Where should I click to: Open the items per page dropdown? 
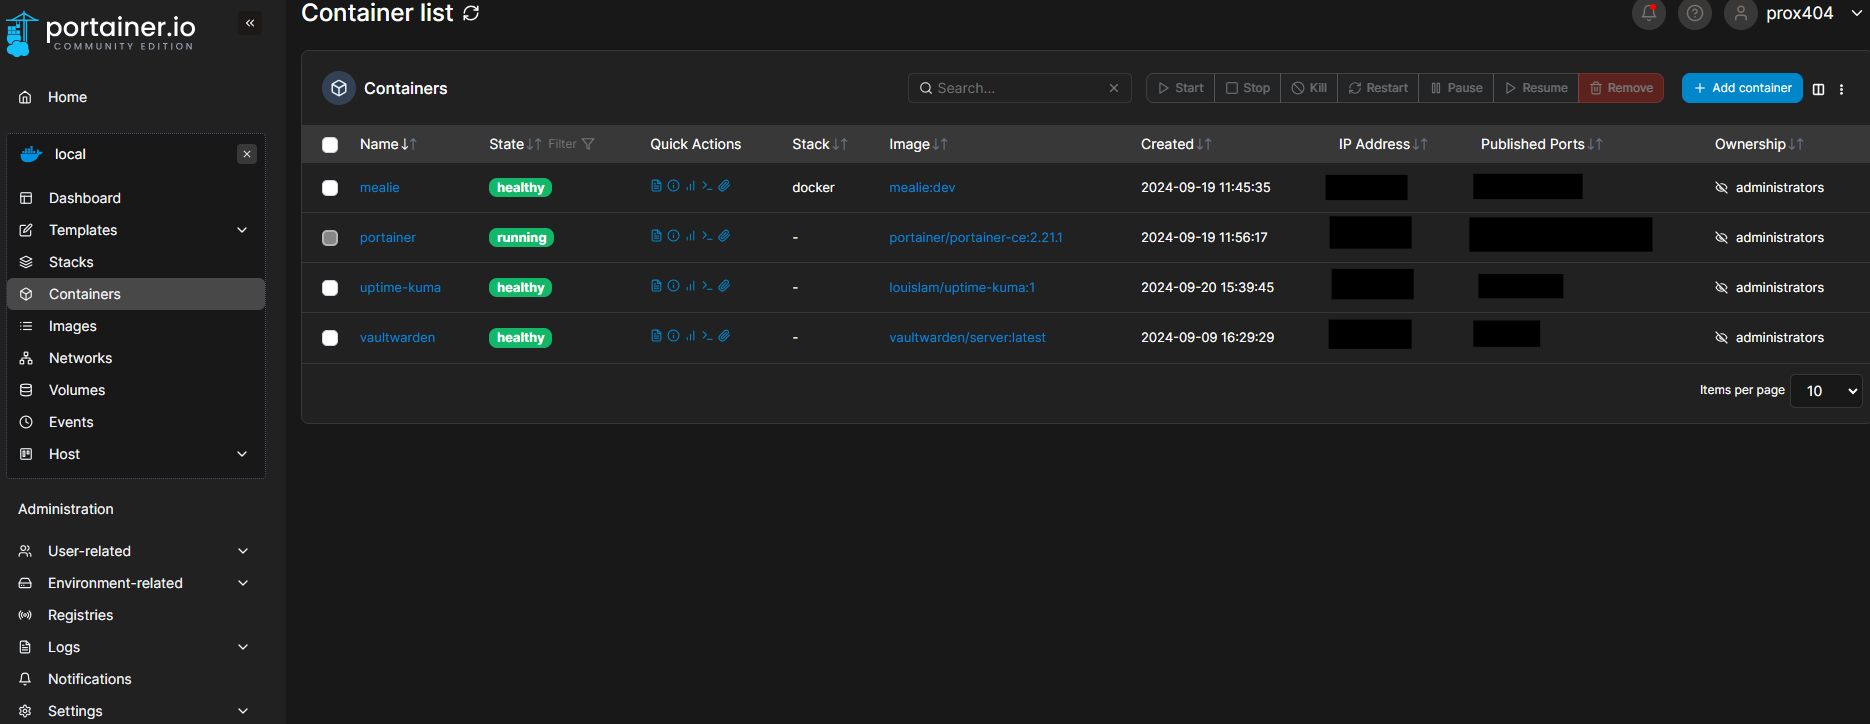tap(1825, 391)
